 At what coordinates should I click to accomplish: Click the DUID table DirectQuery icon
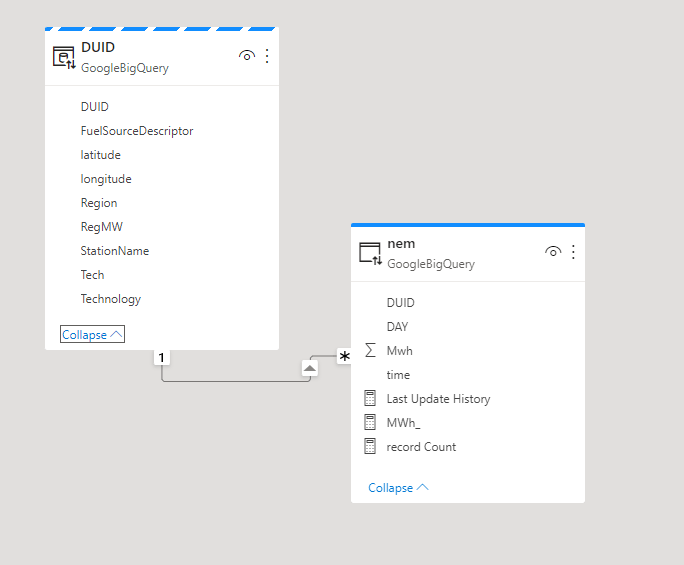64,57
